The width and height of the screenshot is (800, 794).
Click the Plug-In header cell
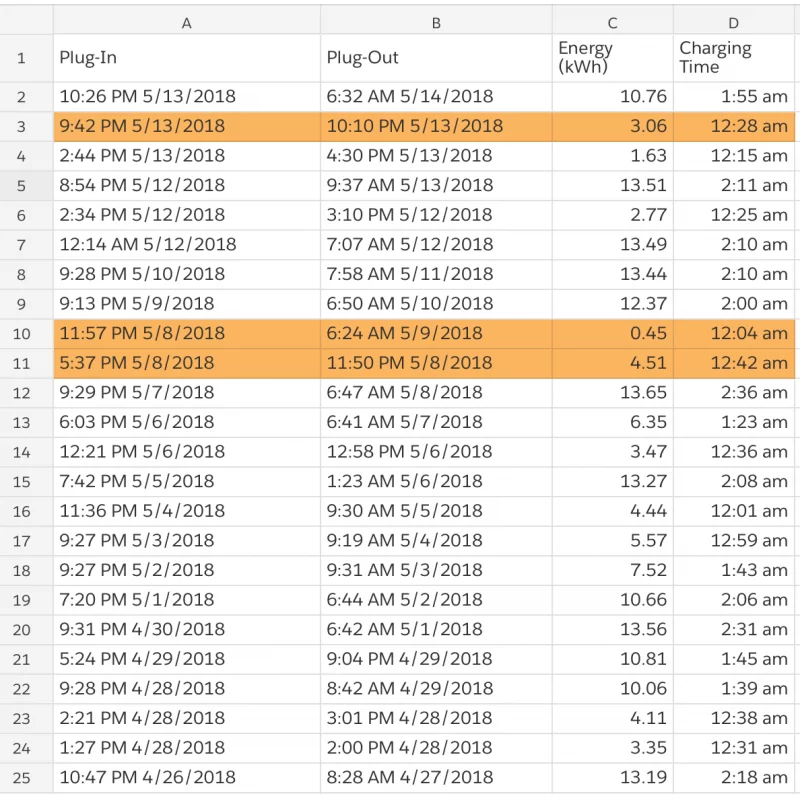click(186, 58)
